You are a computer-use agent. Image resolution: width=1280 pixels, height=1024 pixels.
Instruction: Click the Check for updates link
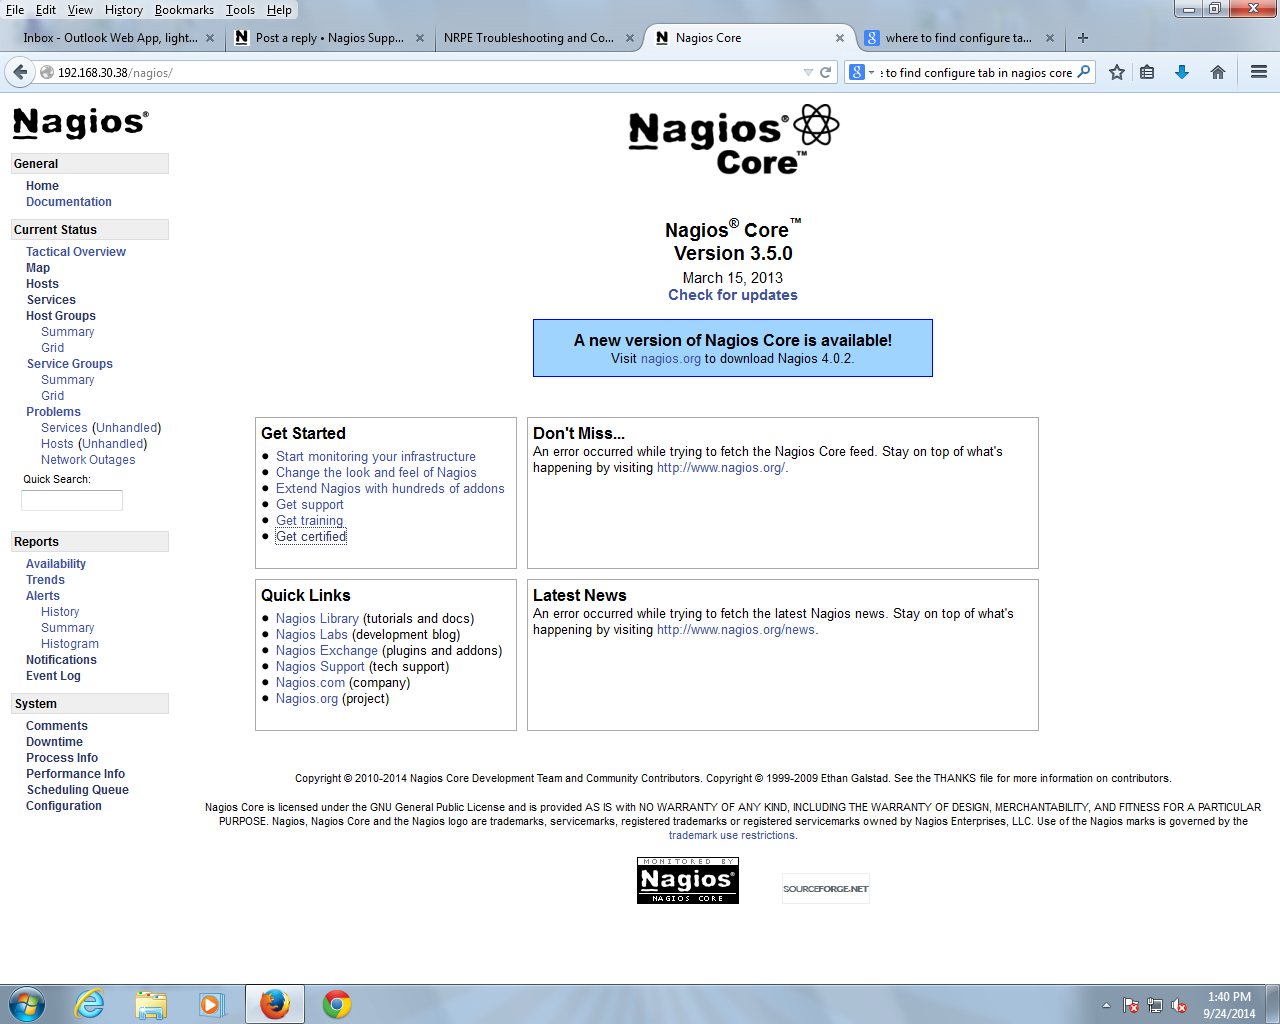(733, 295)
